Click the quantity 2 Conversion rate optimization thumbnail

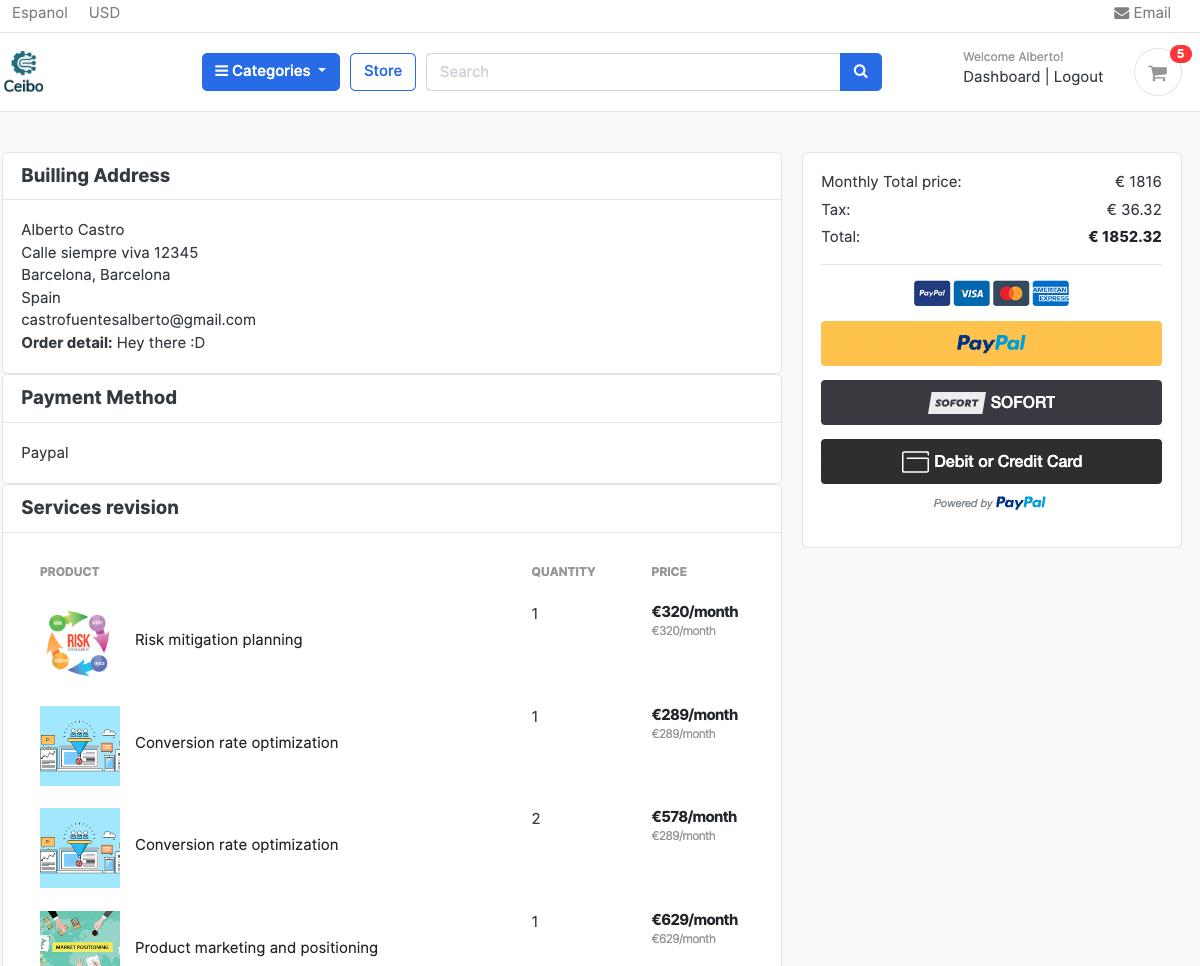80,848
